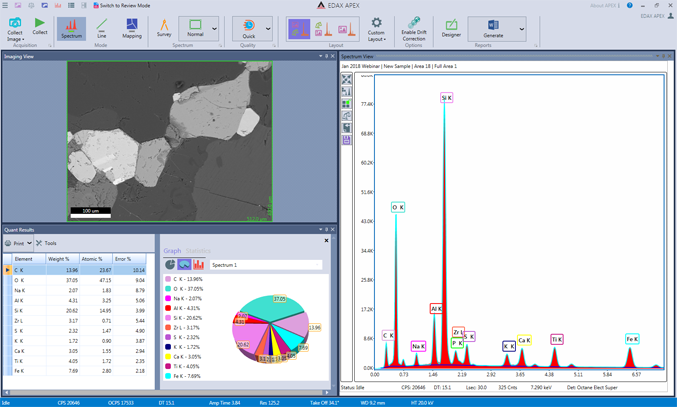Screen dimensions: 677x407
Task: Click Switch to Review Mode
Action: point(122,5)
